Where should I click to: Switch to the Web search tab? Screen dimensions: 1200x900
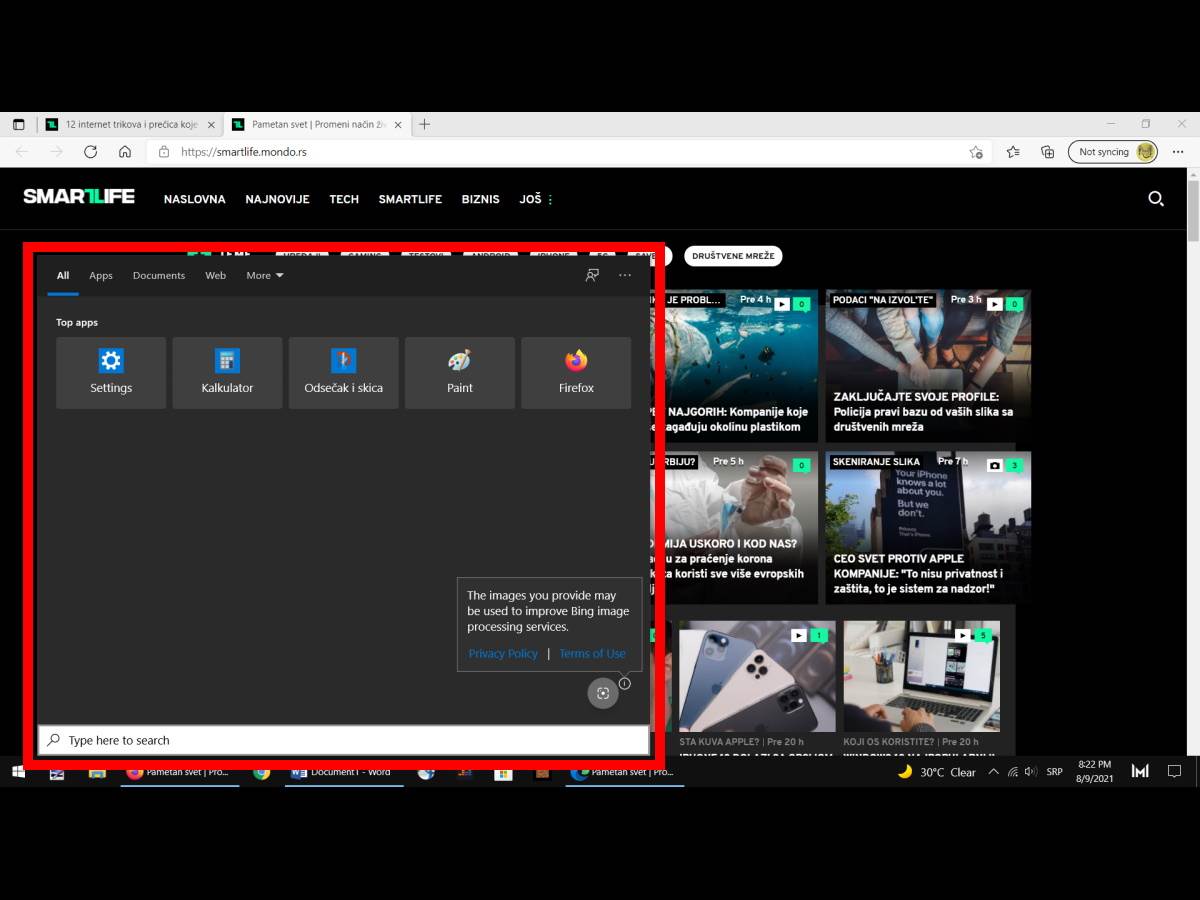click(x=216, y=275)
